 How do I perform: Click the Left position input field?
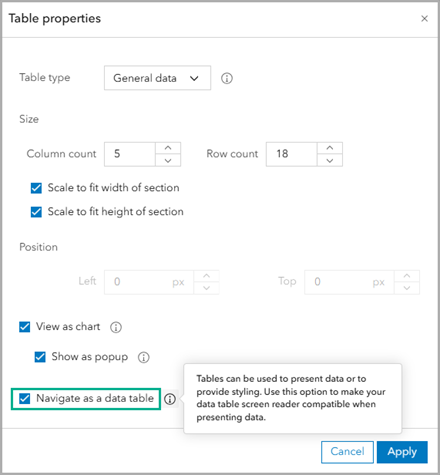[x=149, y=282]
